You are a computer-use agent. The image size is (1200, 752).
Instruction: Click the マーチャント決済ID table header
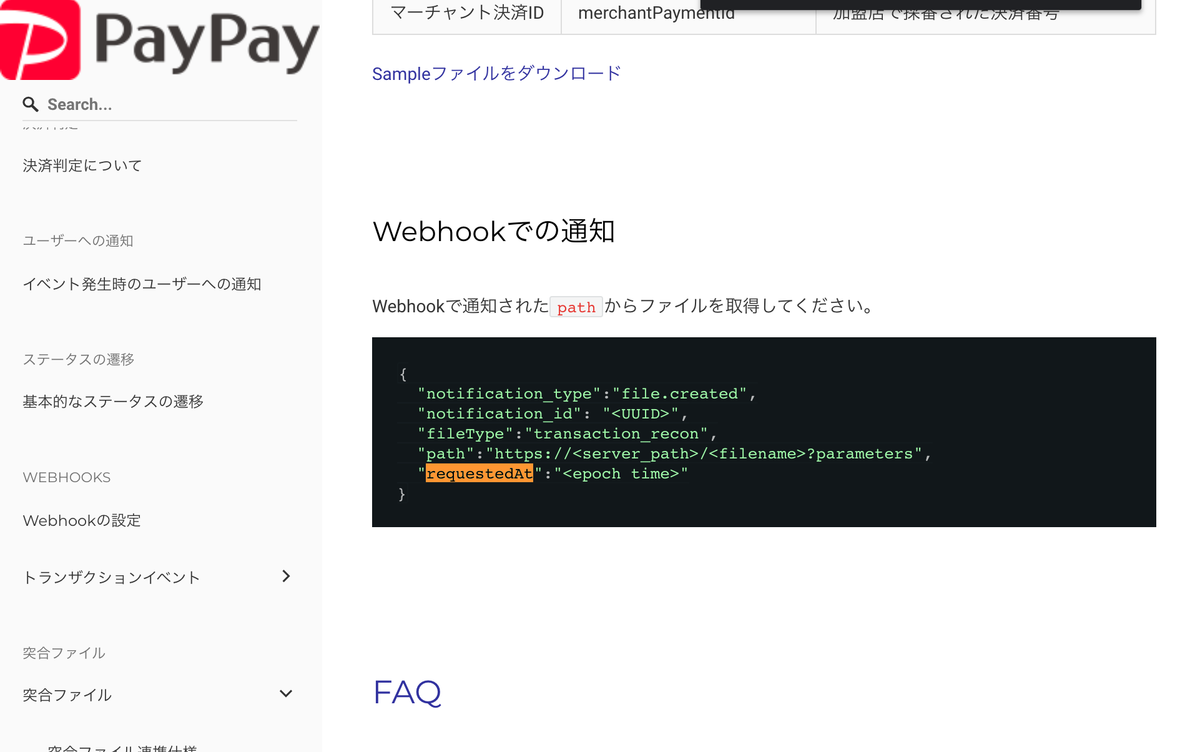(467, 13)
